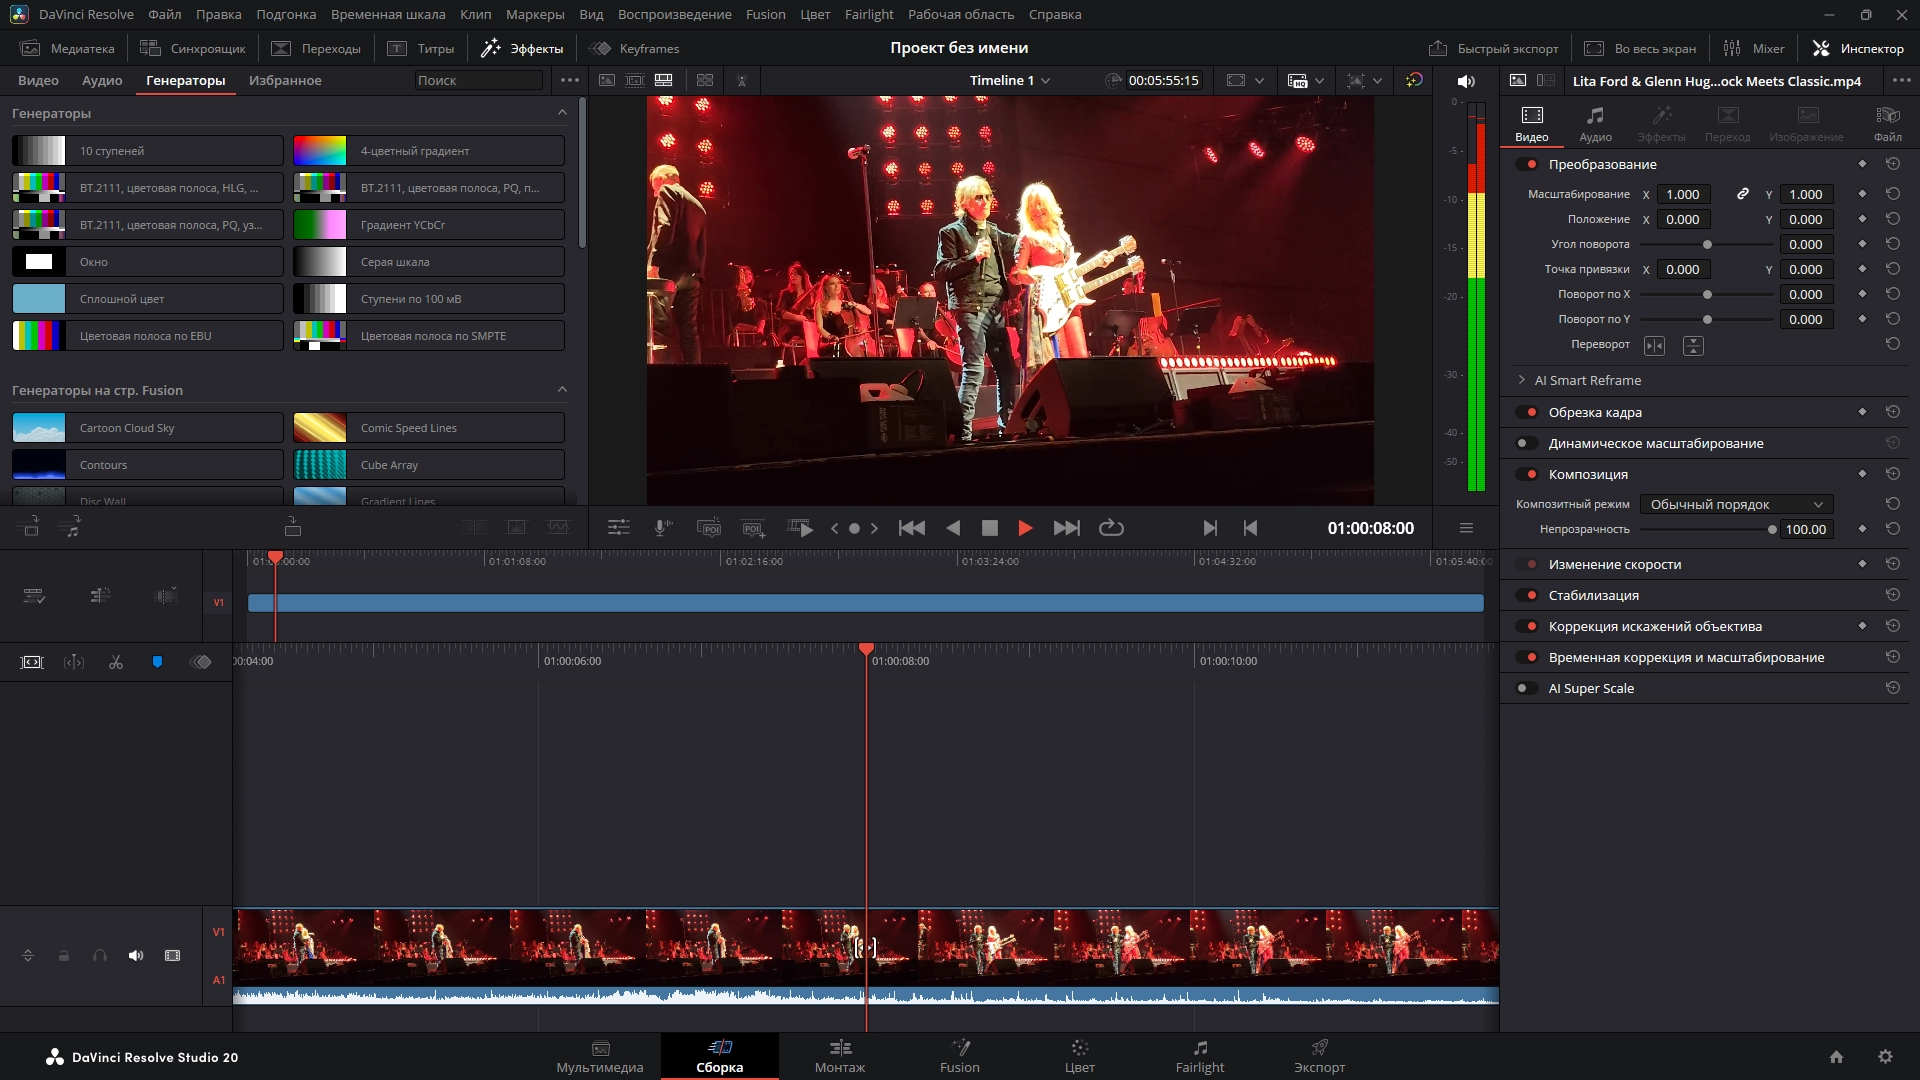
Task: Open the Цвет page at bottom
Action: pos(1079,1055)
